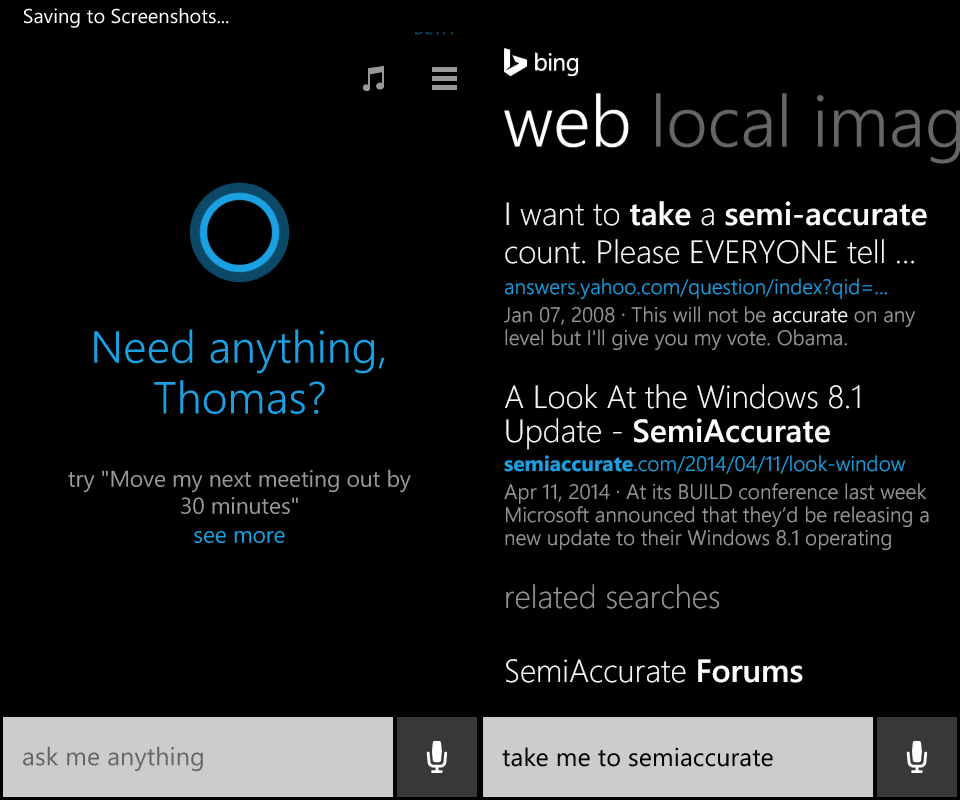Switch to the 'web' results tab

click(567, 124)
